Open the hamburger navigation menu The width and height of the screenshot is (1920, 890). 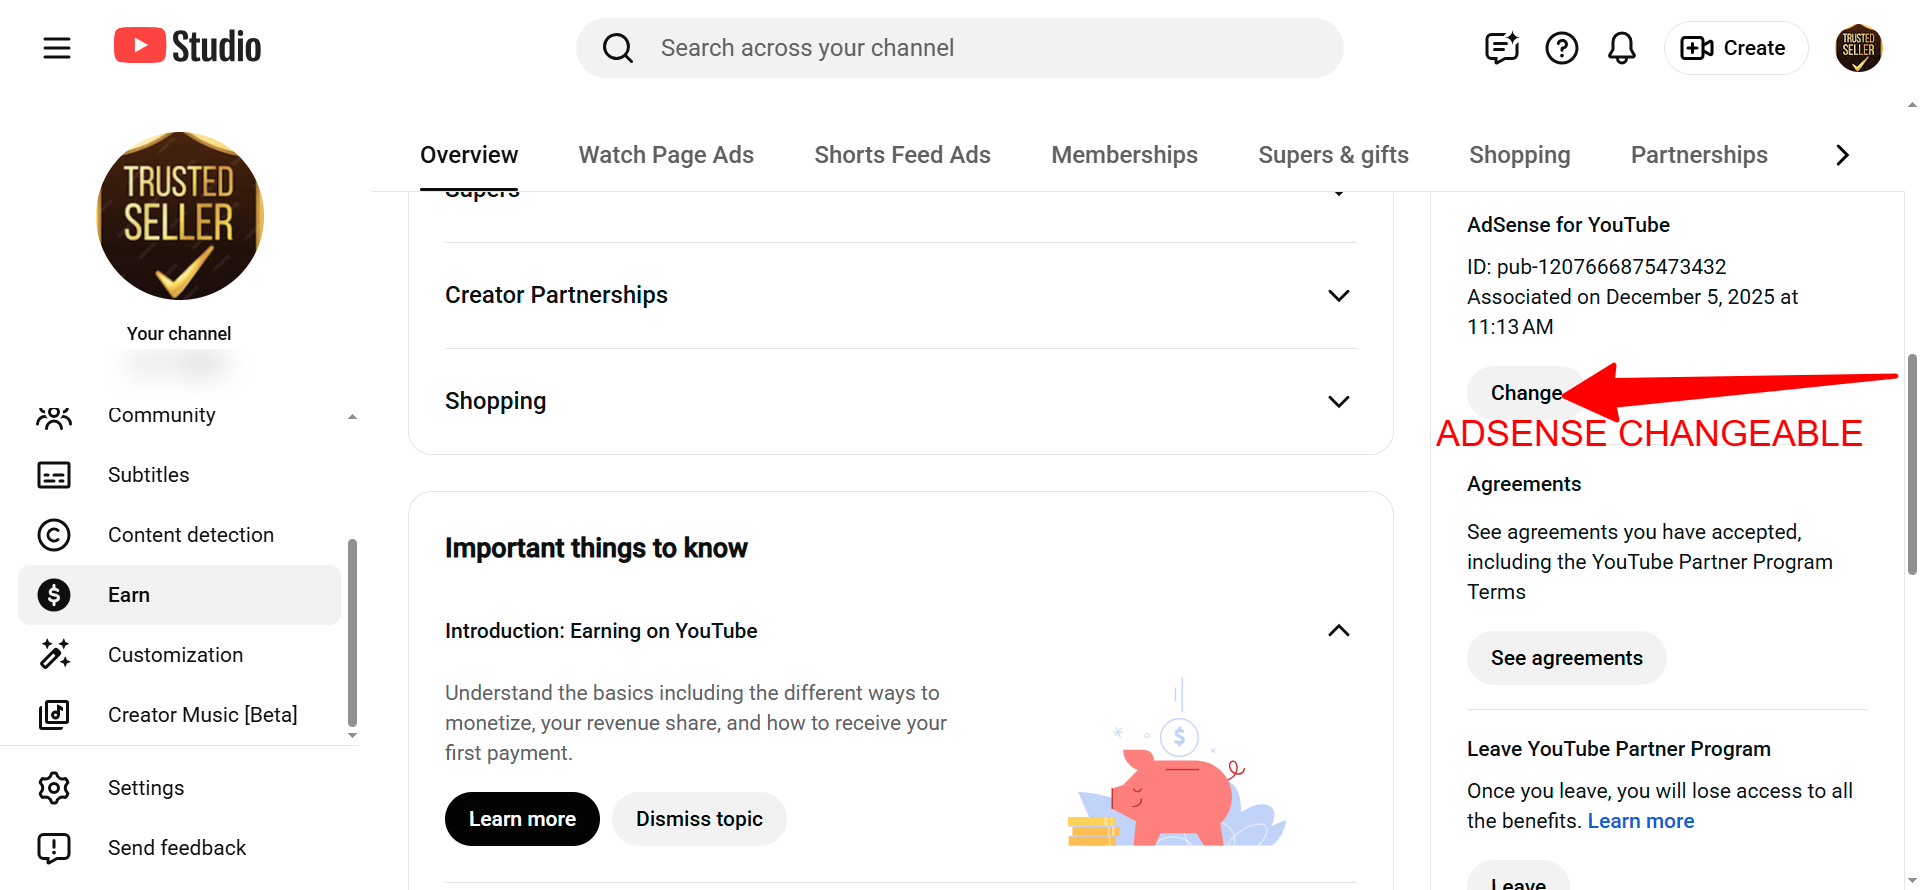[57, 48]
